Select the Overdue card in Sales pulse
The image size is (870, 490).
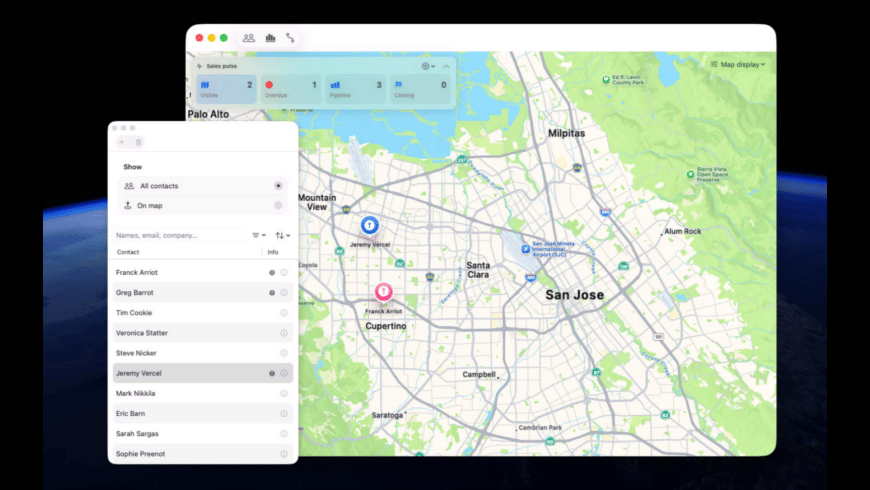(291, 89)
